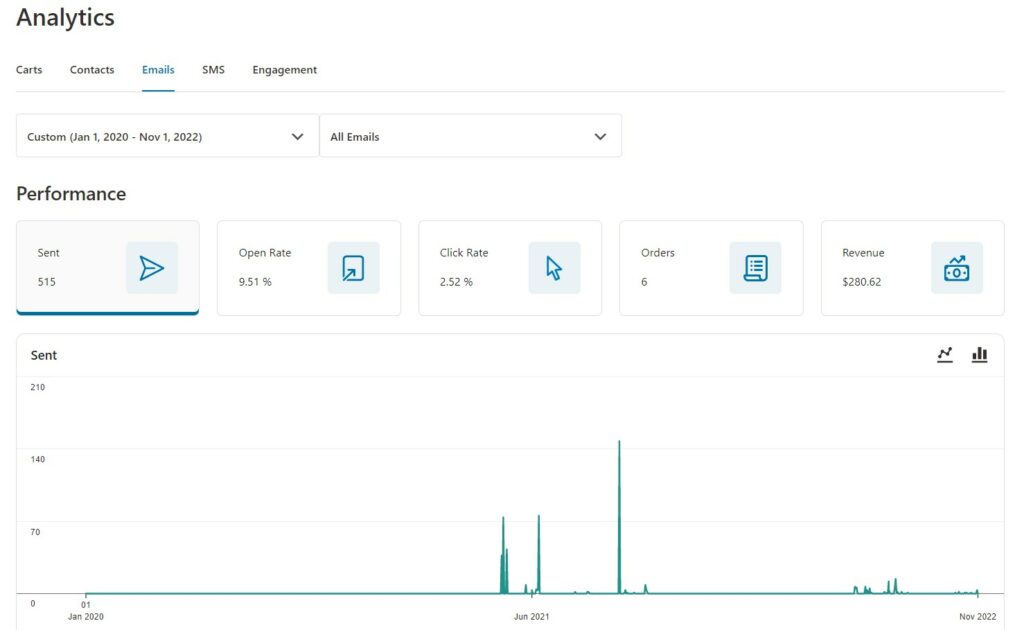Image resolution: width=1024 pixels, height=630 pixels.
Task: Click the orders count value 6
Action: click(x=644, y=282)
